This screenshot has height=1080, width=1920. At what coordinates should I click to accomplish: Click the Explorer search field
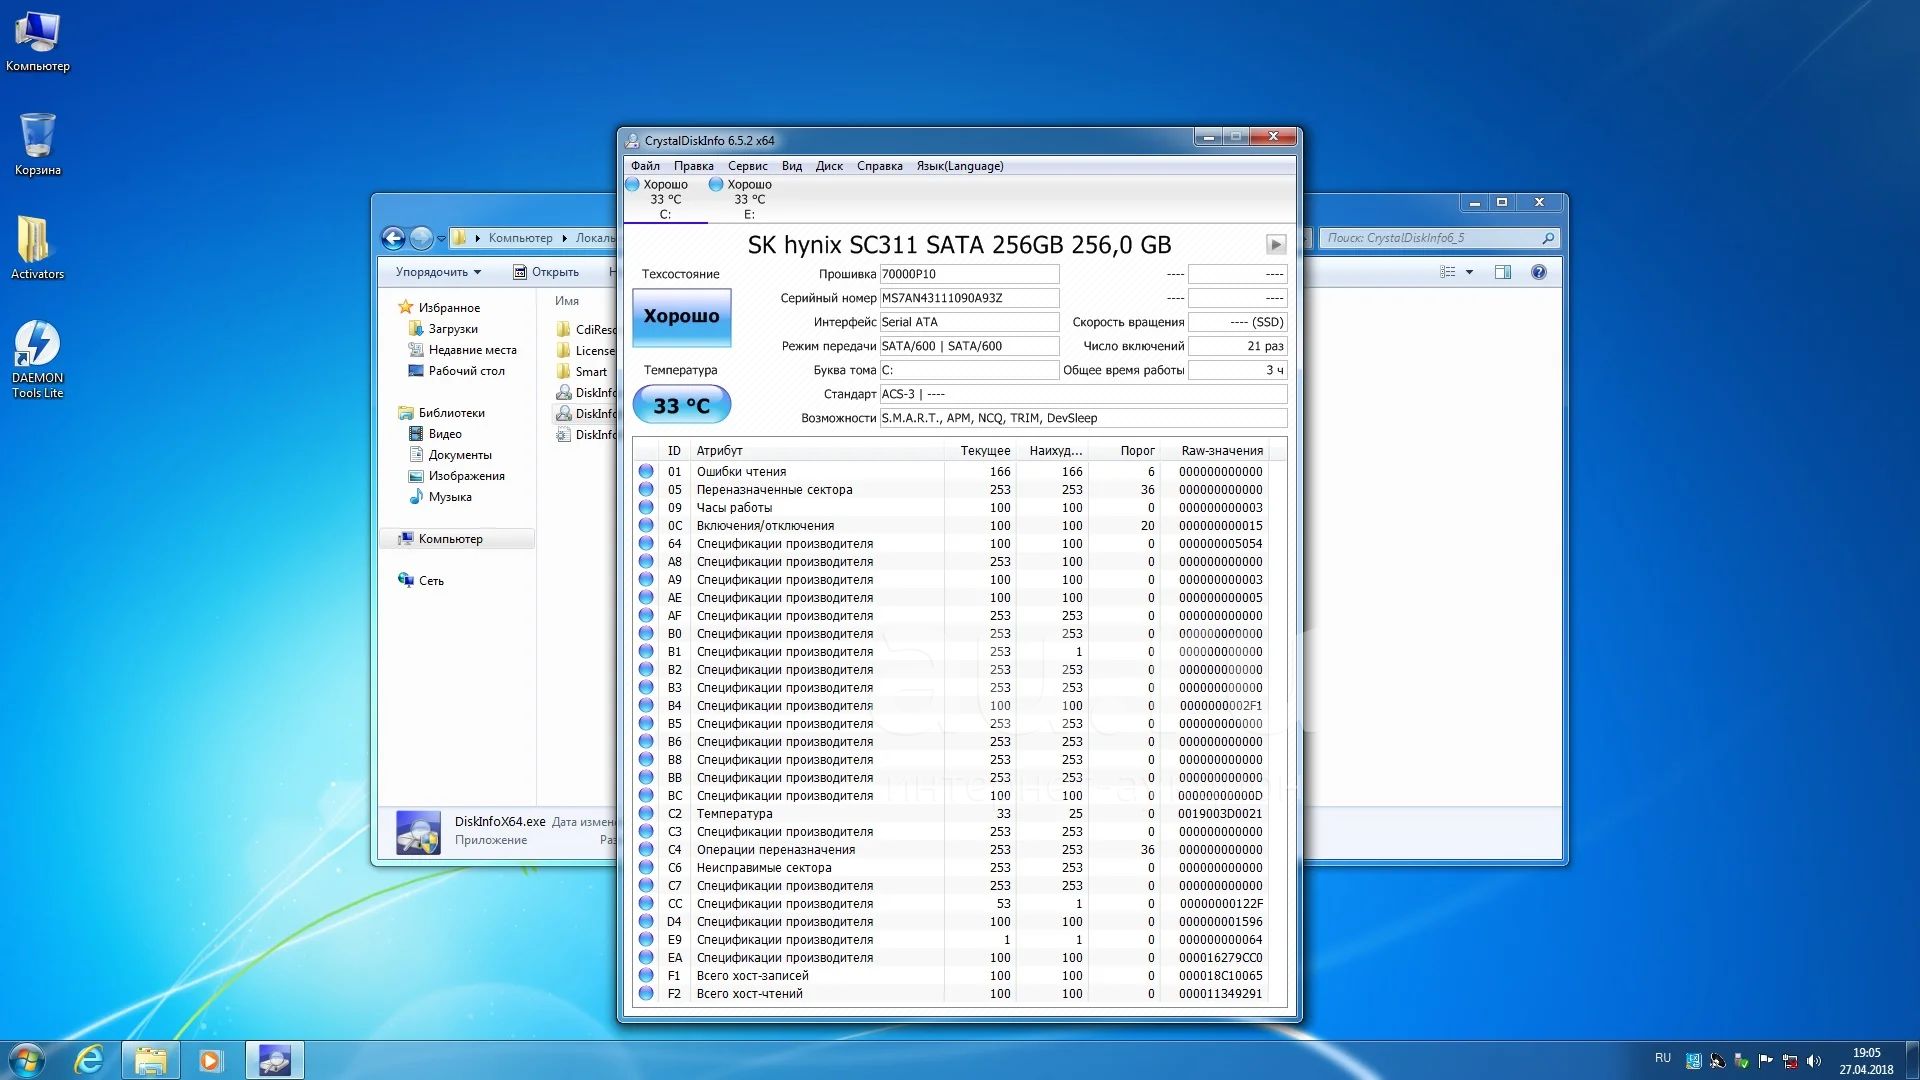(x=1439, y=238)
